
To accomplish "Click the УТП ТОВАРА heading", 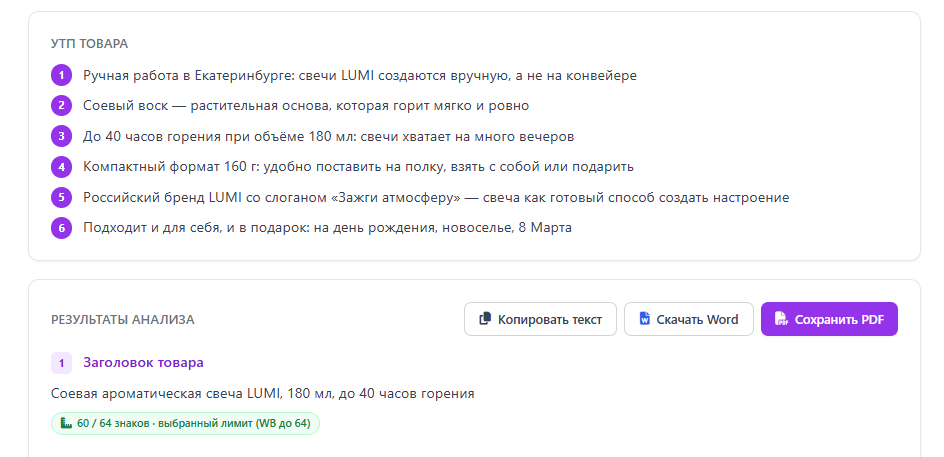I will click(x=90, y=44).
